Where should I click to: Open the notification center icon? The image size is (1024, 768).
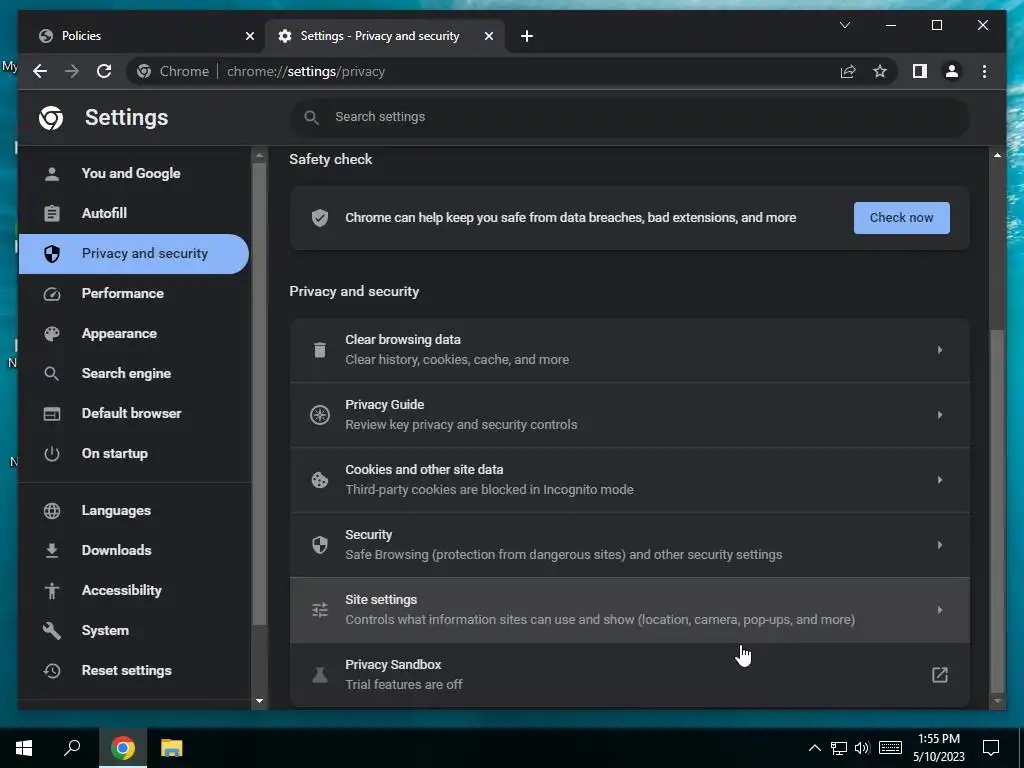coord(991,748)
